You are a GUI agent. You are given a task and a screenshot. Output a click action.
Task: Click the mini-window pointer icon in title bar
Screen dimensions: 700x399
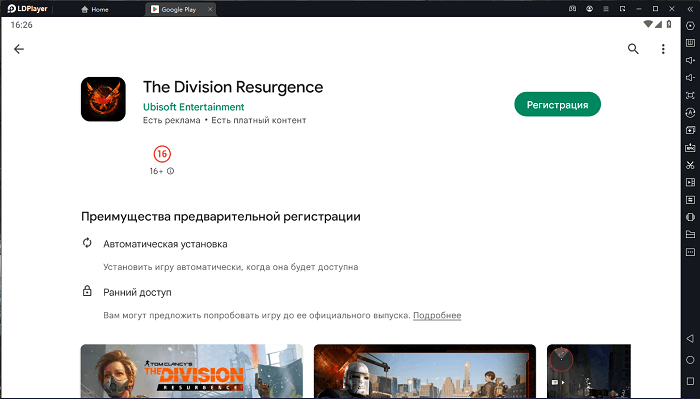[622, 9]
